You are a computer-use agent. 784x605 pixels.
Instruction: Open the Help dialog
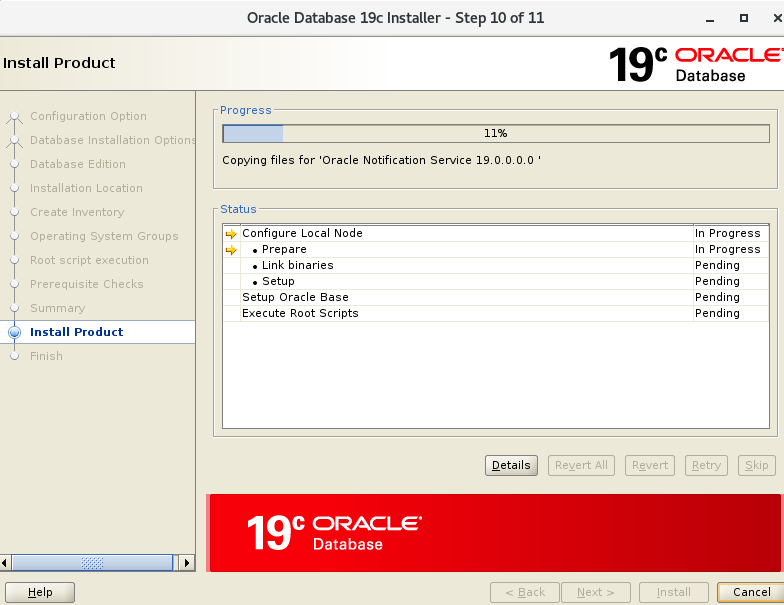[x=40, y=592]
